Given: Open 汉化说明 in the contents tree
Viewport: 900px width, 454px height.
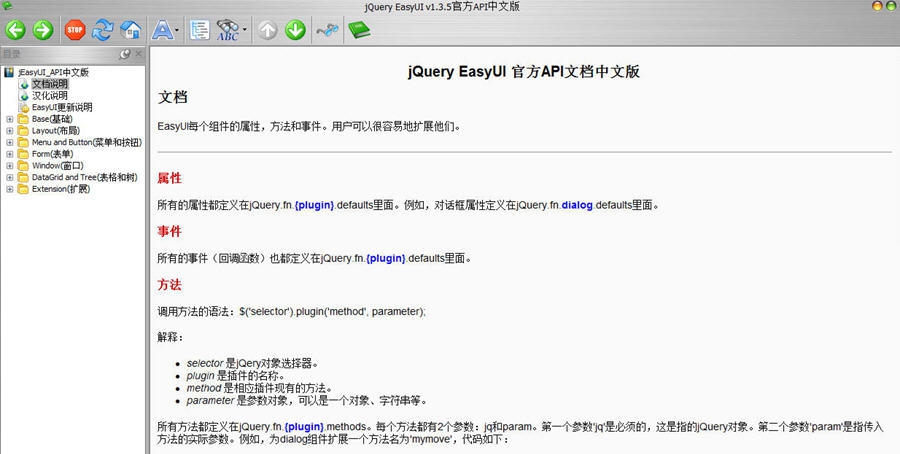Looking at the screenshot, I should point(50,95).
